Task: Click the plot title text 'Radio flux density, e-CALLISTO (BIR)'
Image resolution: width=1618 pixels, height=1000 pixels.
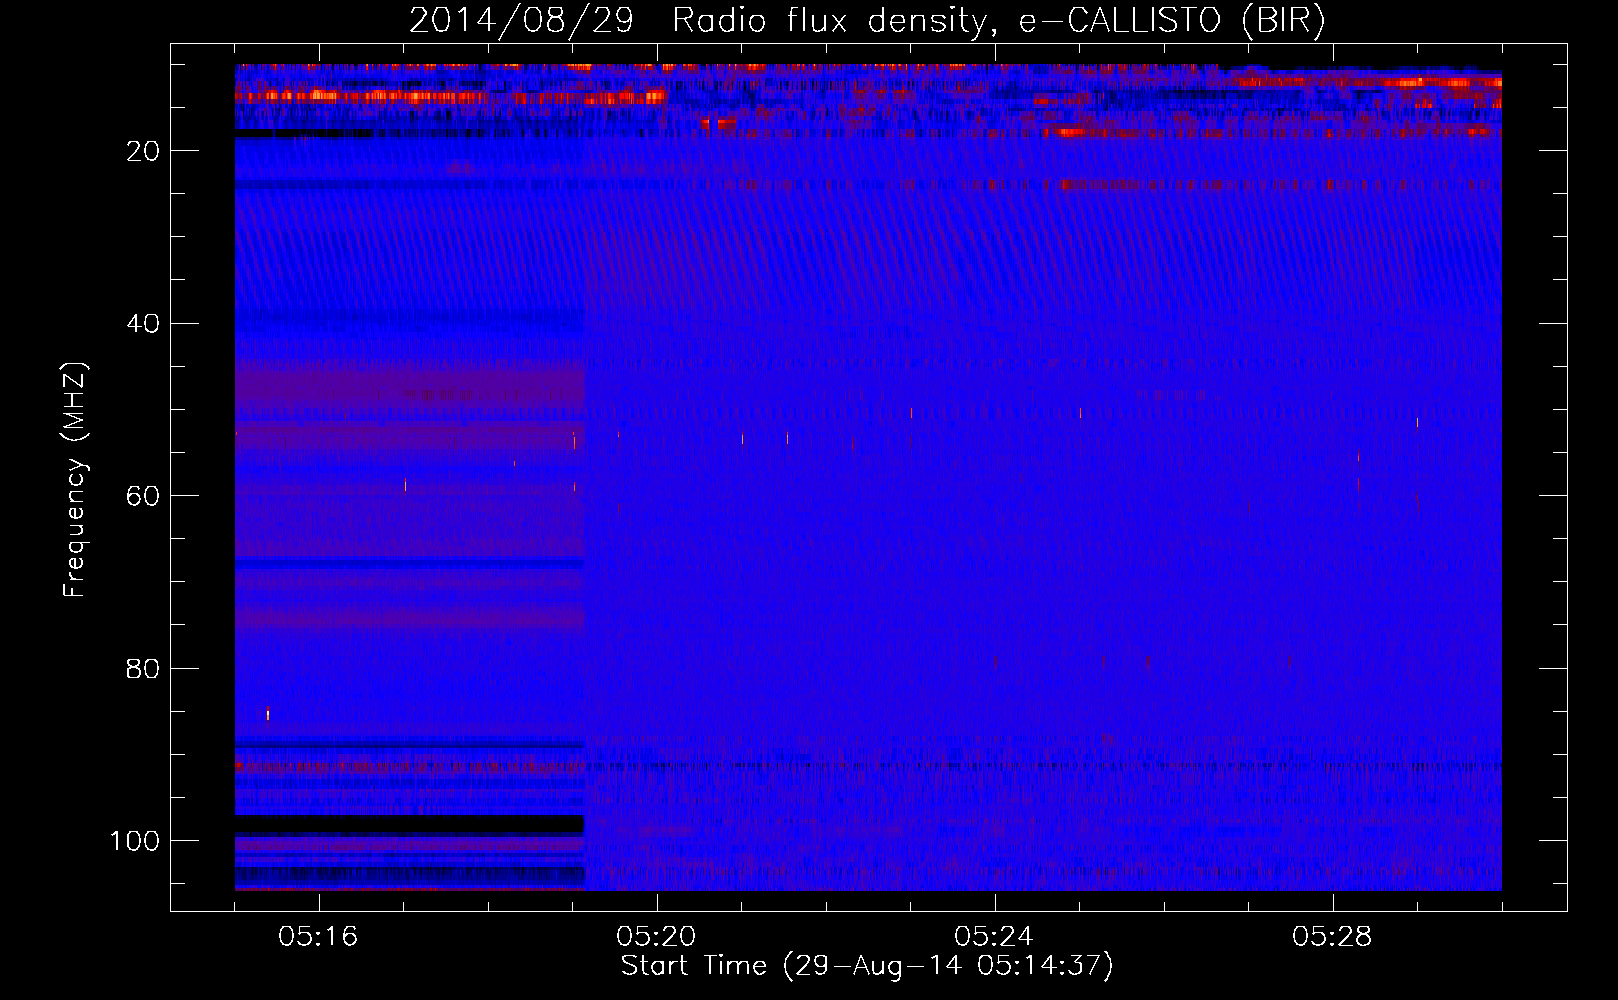Action: [998, 21]
